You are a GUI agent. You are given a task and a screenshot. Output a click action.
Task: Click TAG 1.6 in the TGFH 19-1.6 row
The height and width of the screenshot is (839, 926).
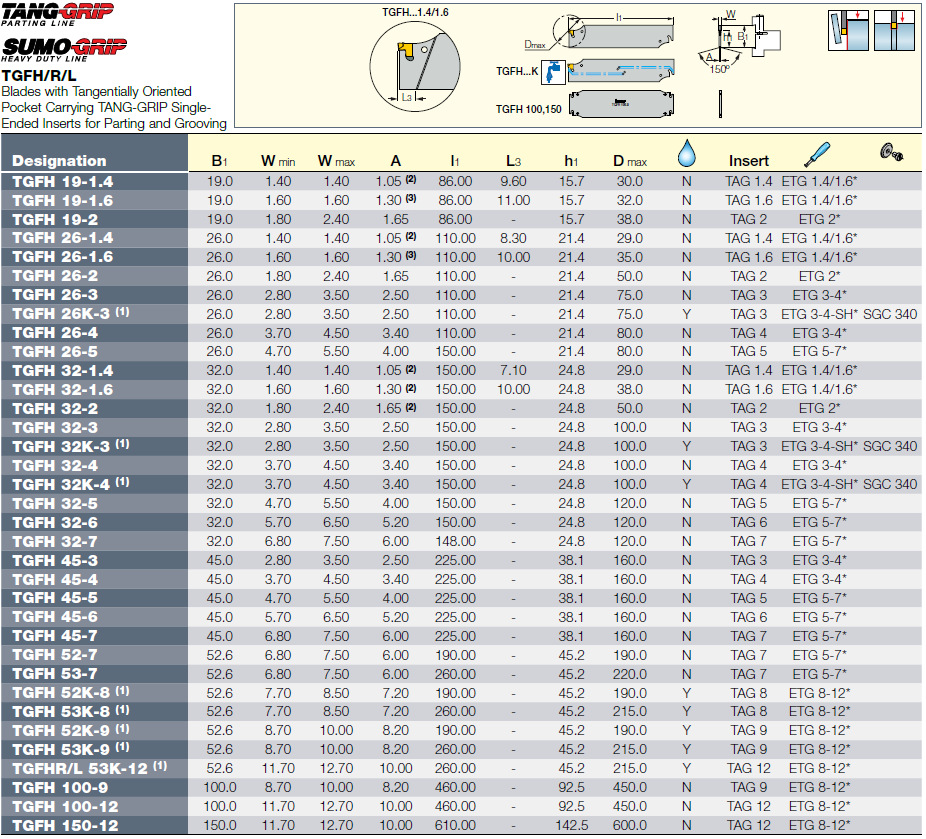748,201
